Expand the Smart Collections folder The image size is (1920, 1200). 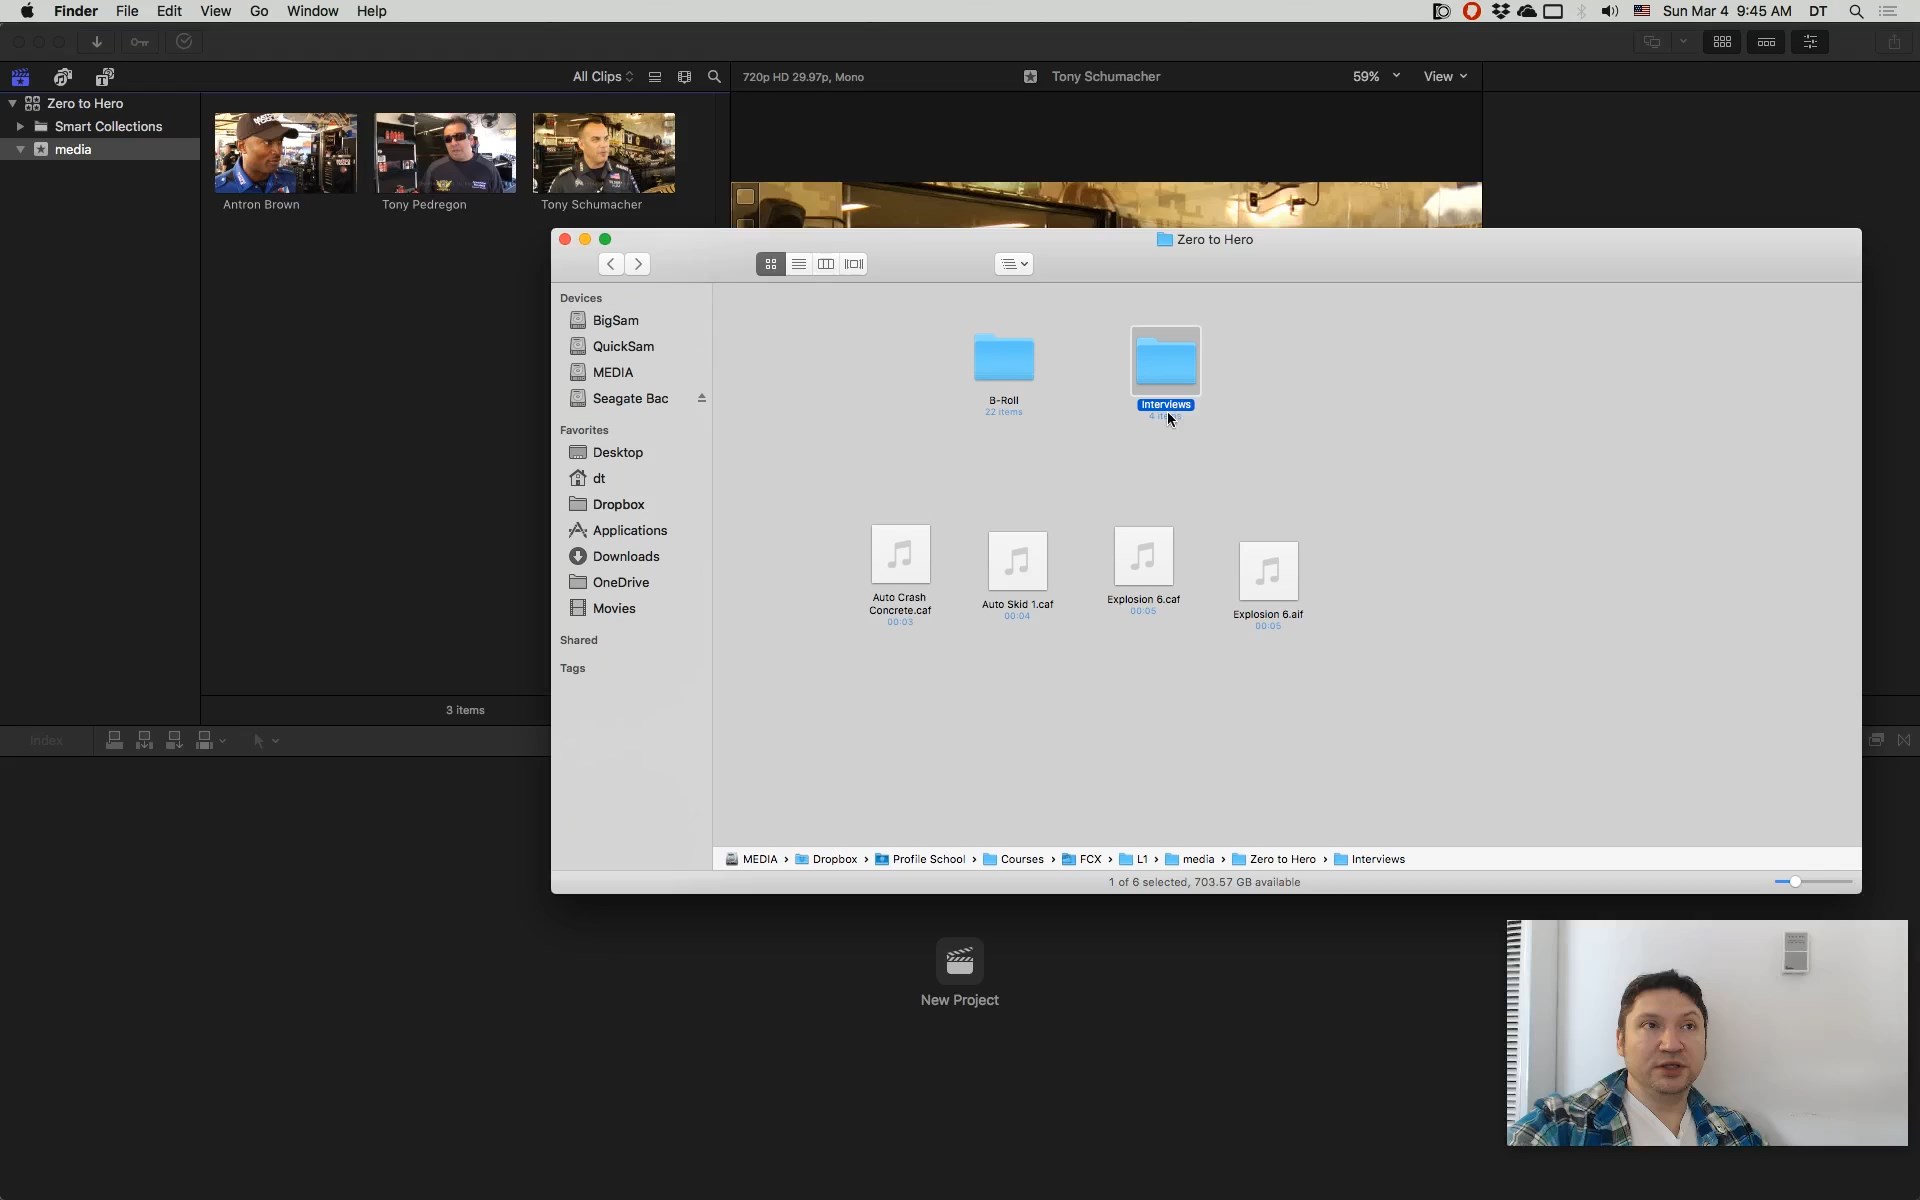click(x=20, y=127)
